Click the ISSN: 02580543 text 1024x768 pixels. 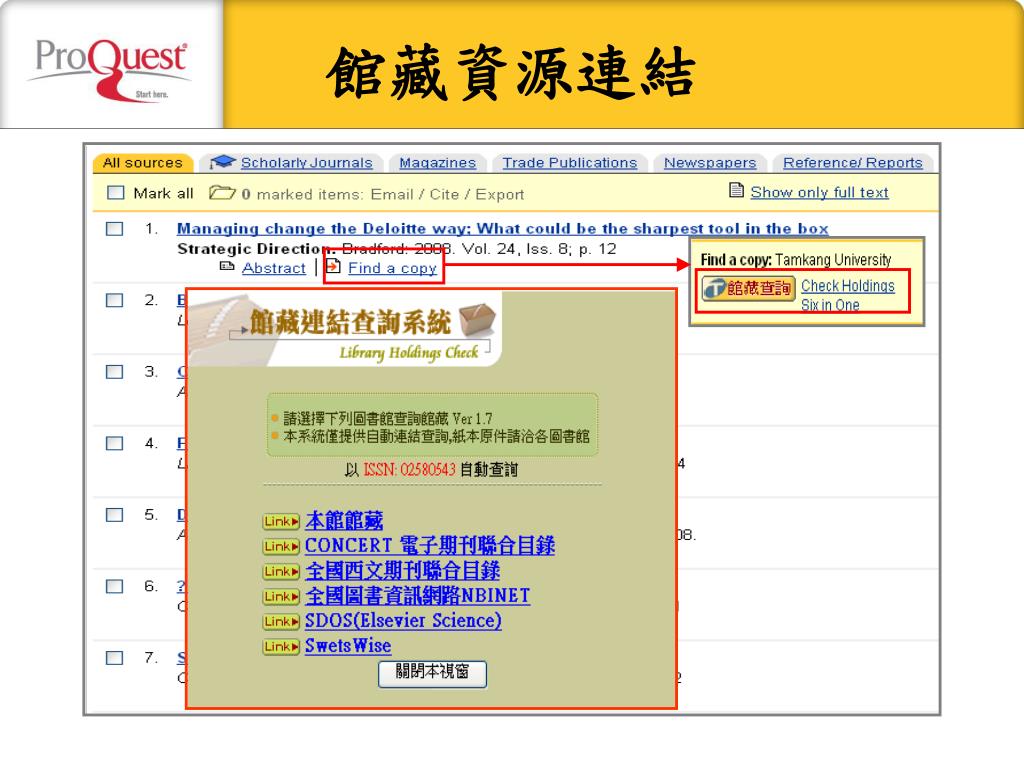[x=409, y=470]
